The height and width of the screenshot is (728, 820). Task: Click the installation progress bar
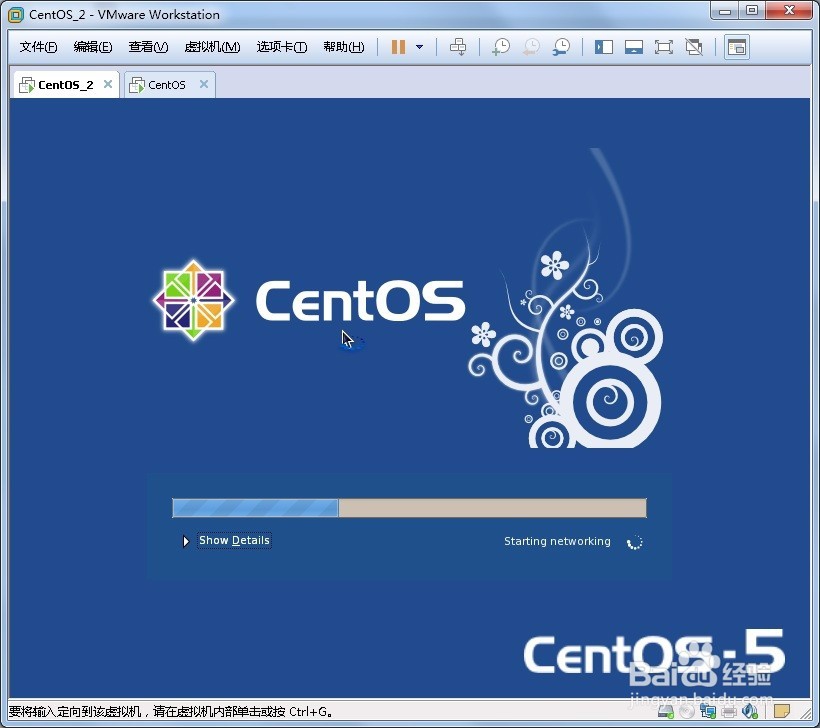click(x=409, y=508)
